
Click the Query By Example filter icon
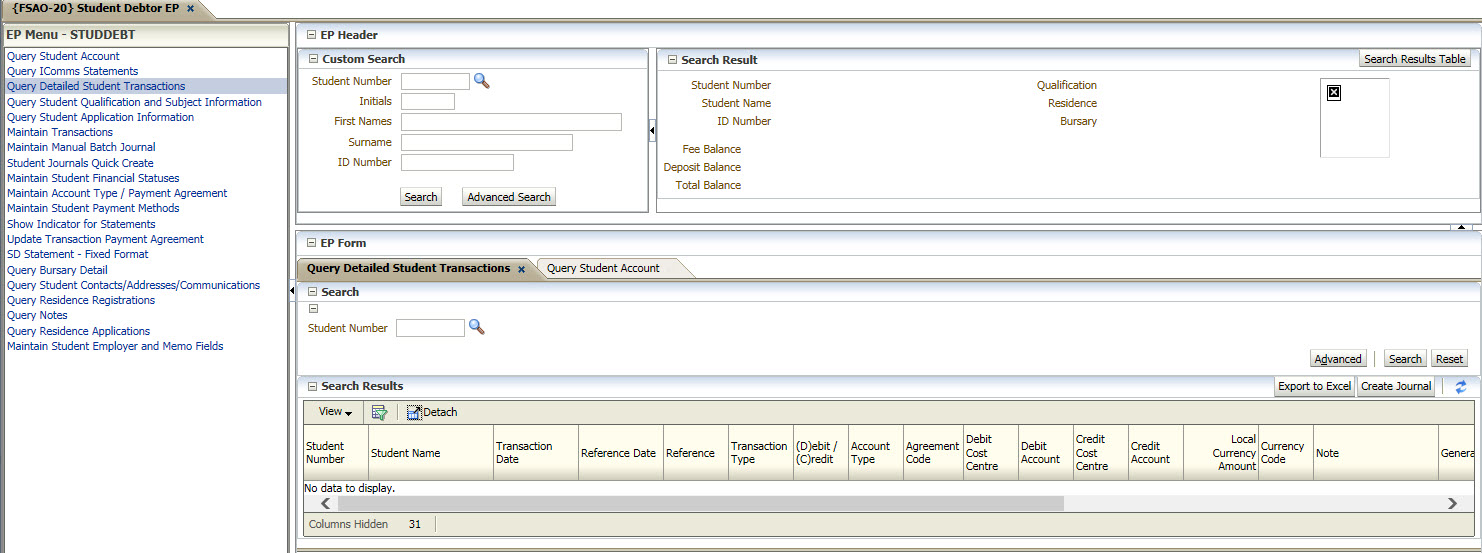tap(379, 412)
